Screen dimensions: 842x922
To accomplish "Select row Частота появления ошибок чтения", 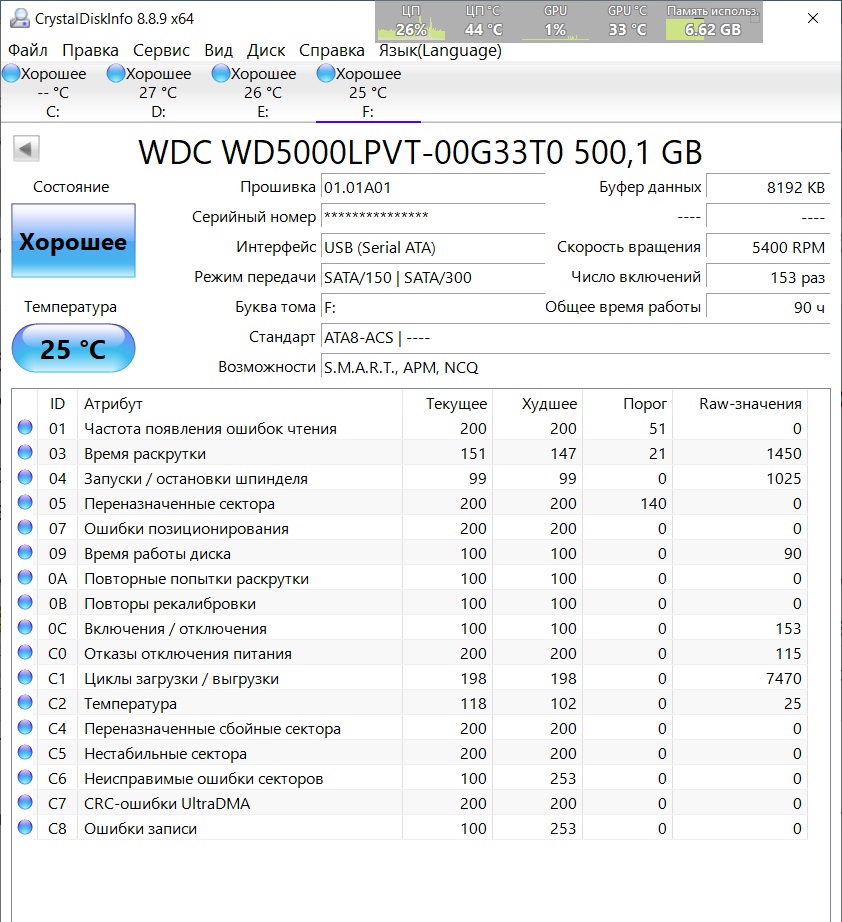I will pos(410,429).
